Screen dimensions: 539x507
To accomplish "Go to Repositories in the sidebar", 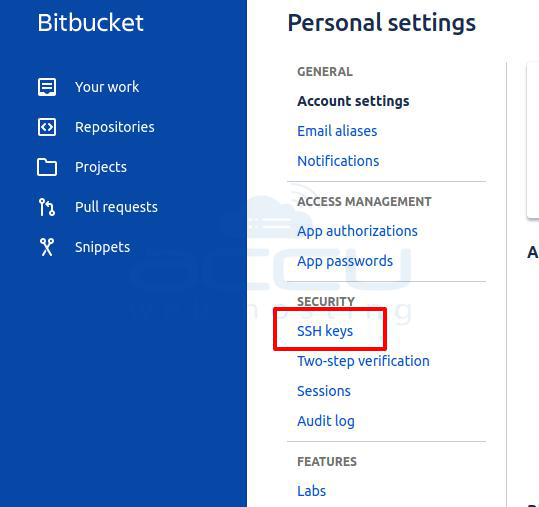I will coord(115,127).
